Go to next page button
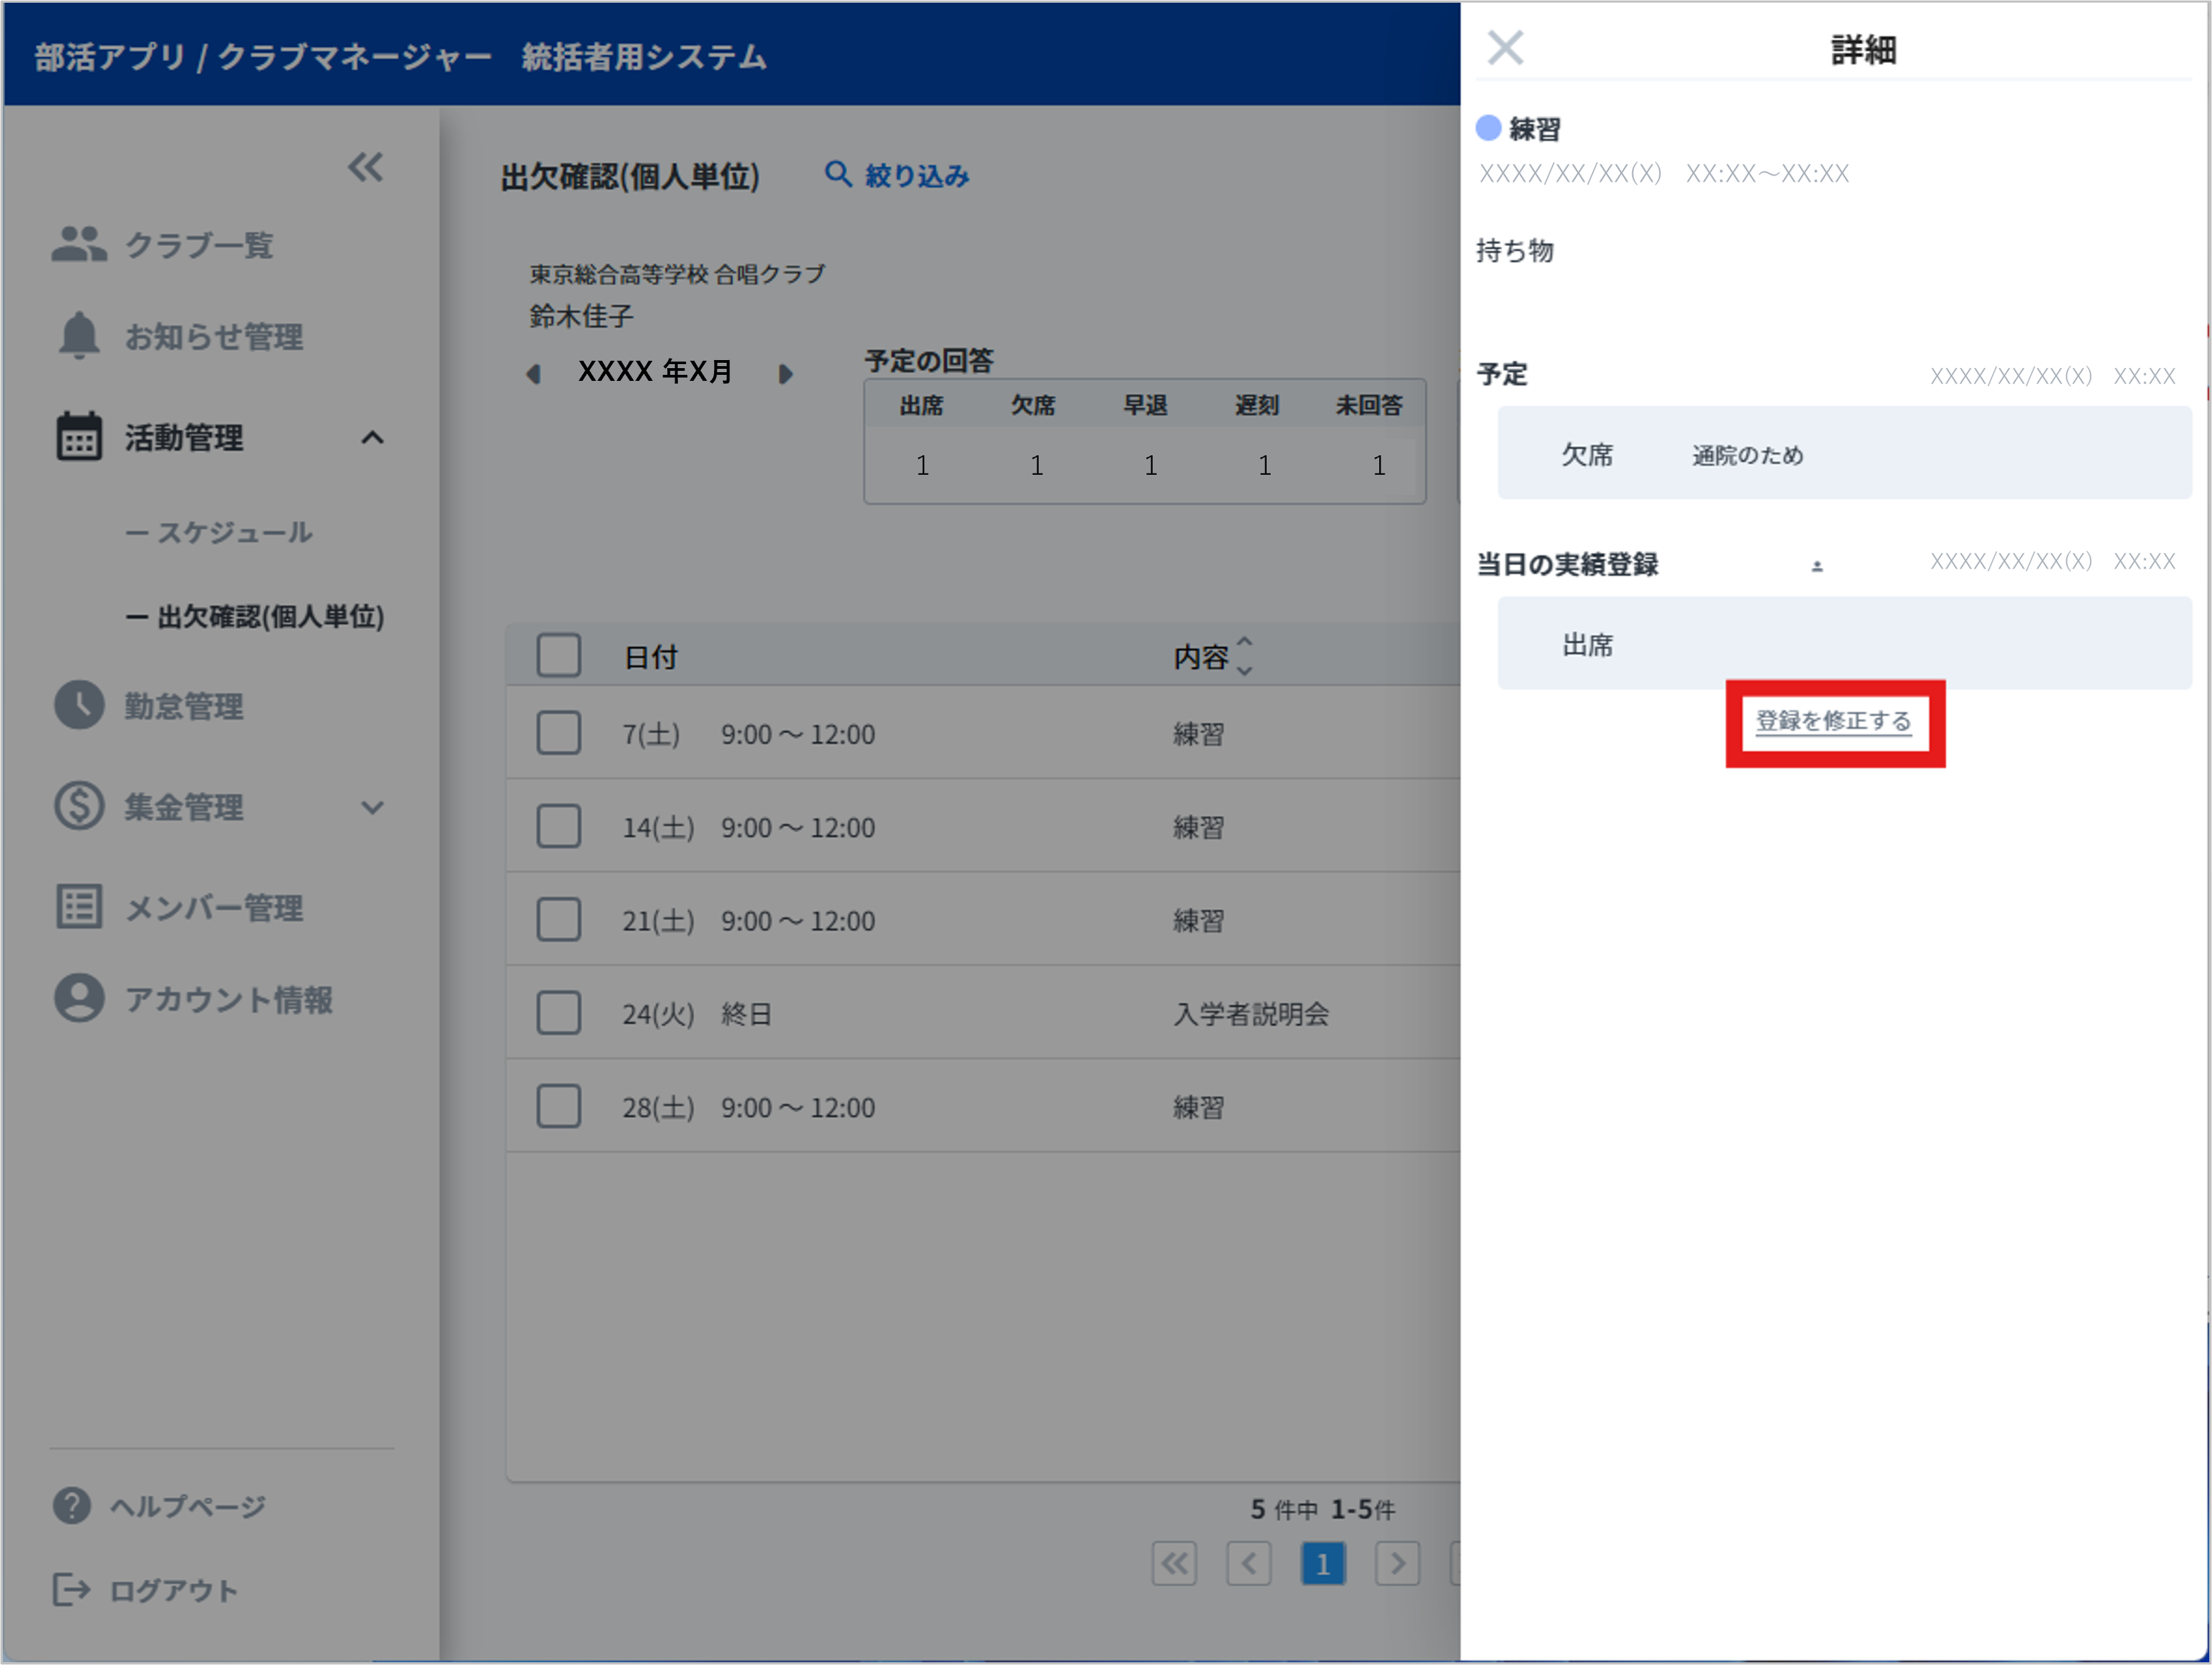 1397,1563
